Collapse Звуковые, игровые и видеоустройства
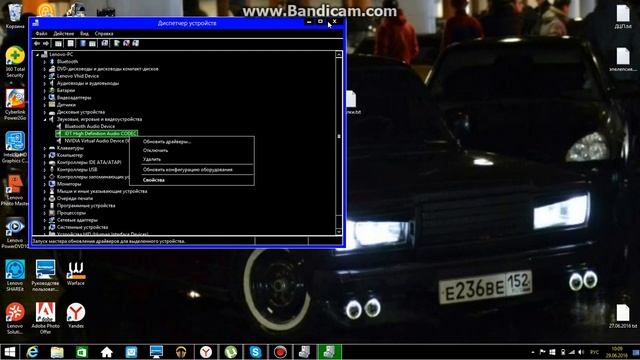Viewport: 640px width, 360px height. point(45,119)
